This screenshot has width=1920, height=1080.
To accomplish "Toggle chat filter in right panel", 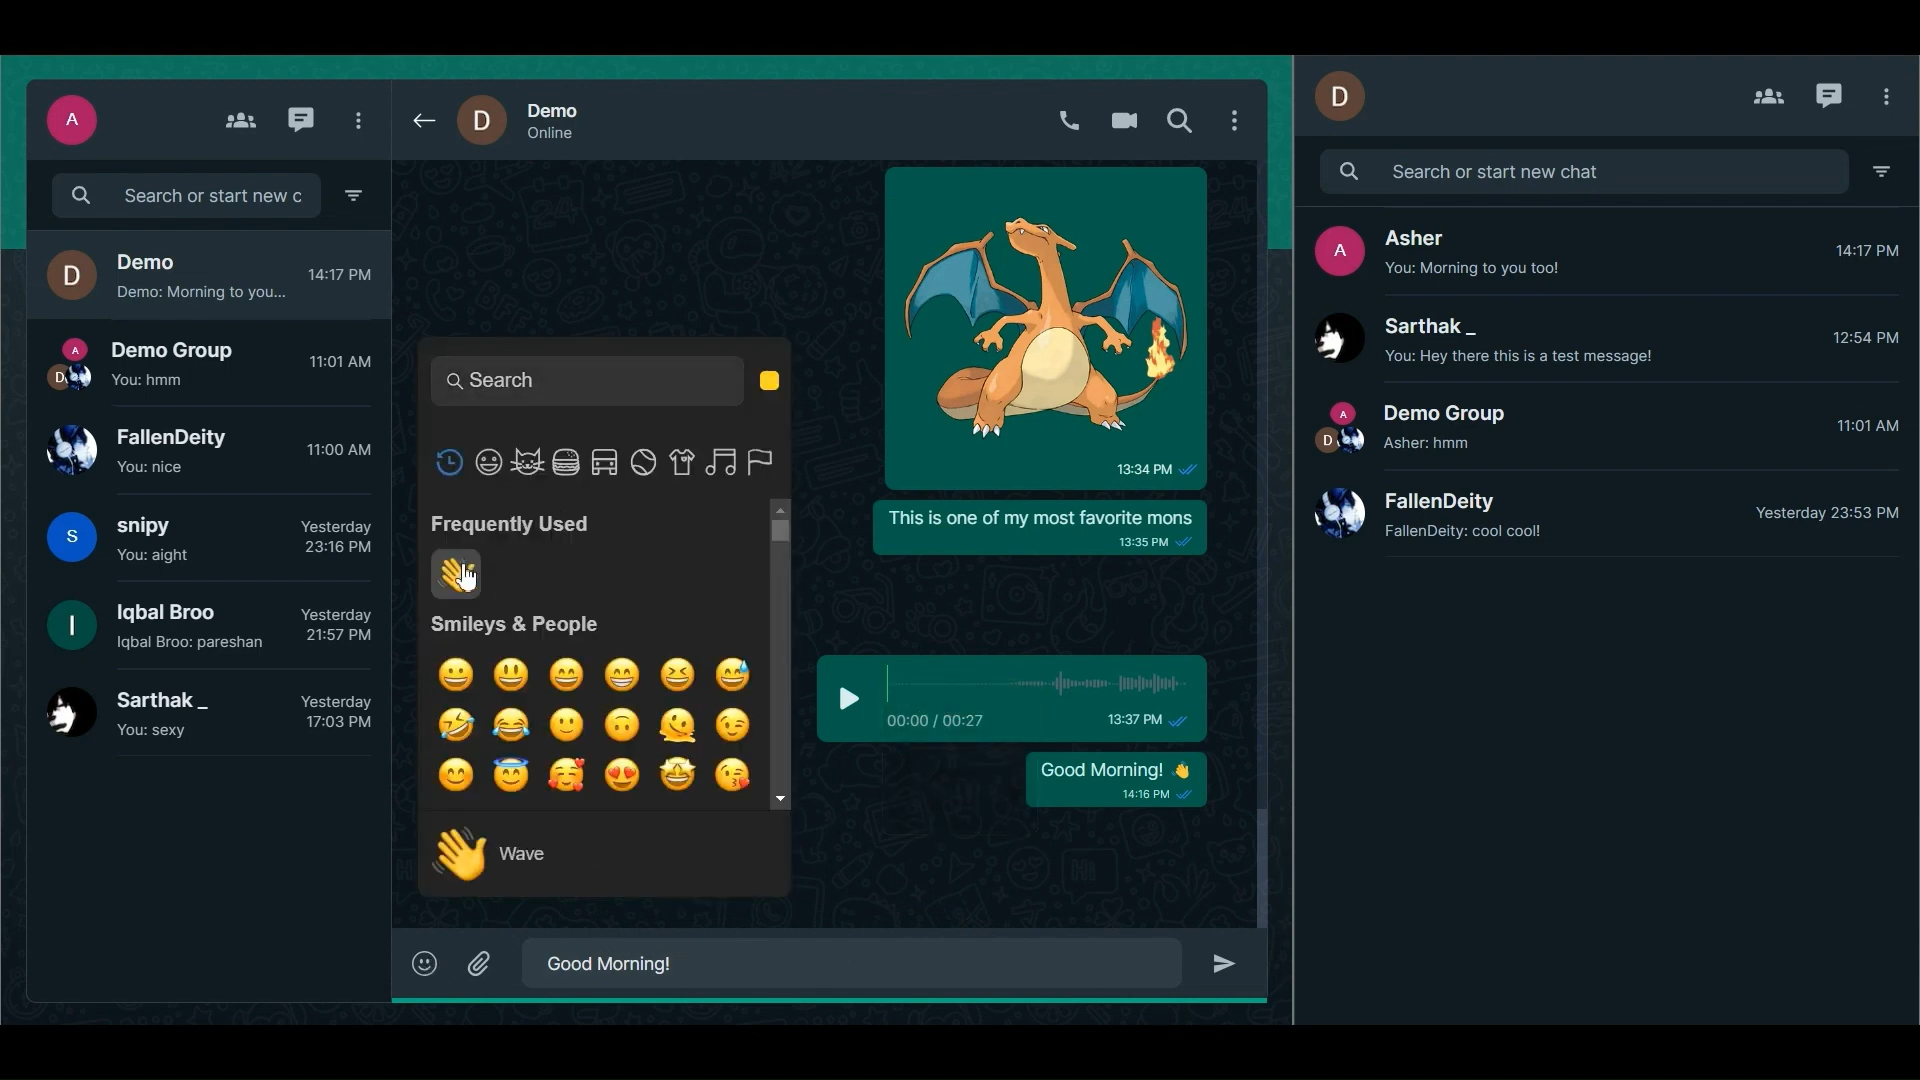I will [1883, 172].
